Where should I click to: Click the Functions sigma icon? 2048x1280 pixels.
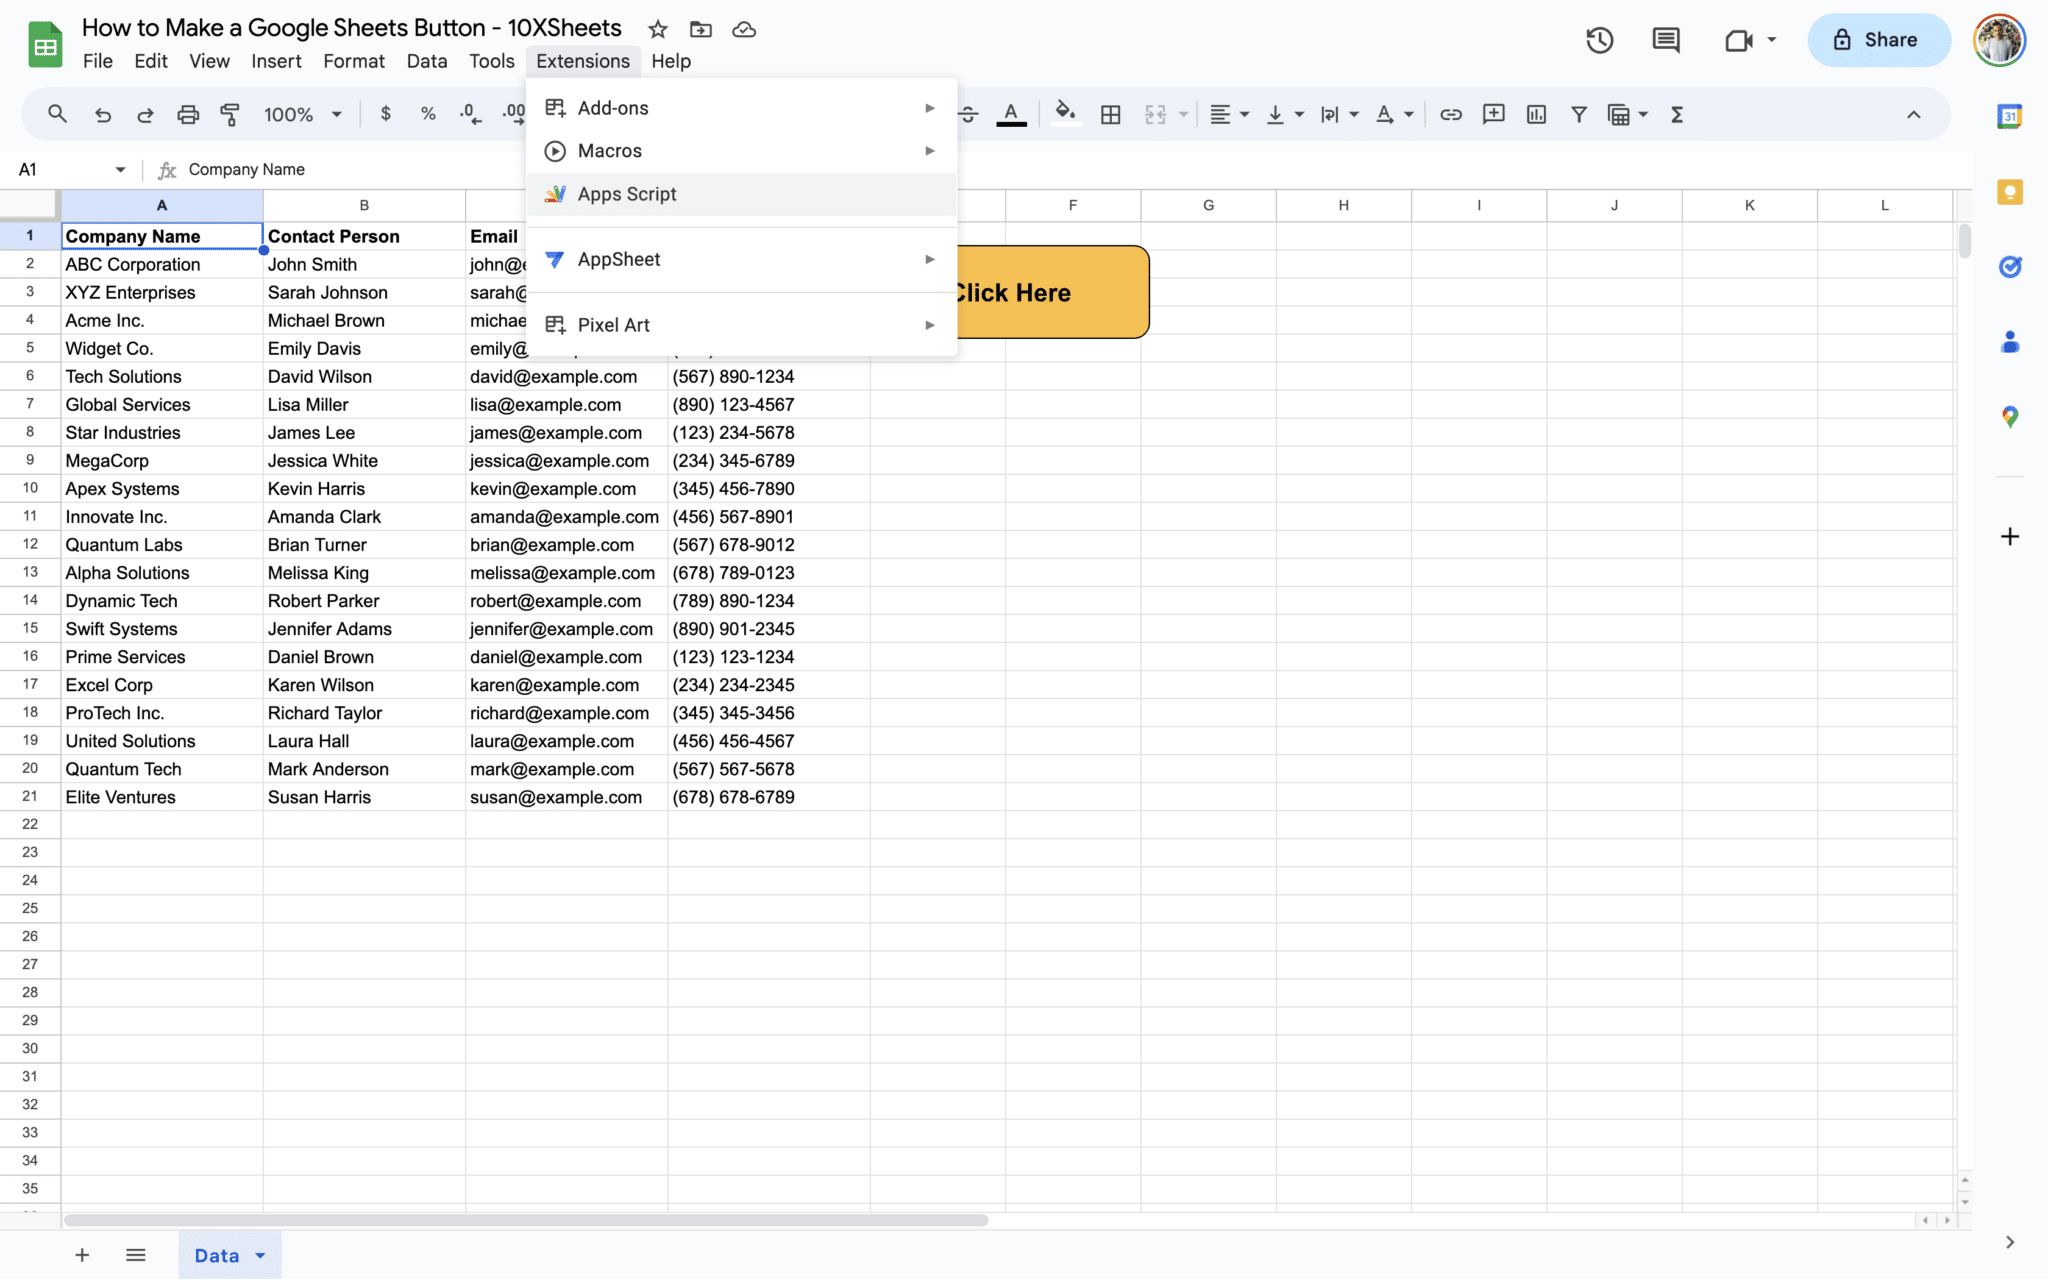(x=1677, y=115)
